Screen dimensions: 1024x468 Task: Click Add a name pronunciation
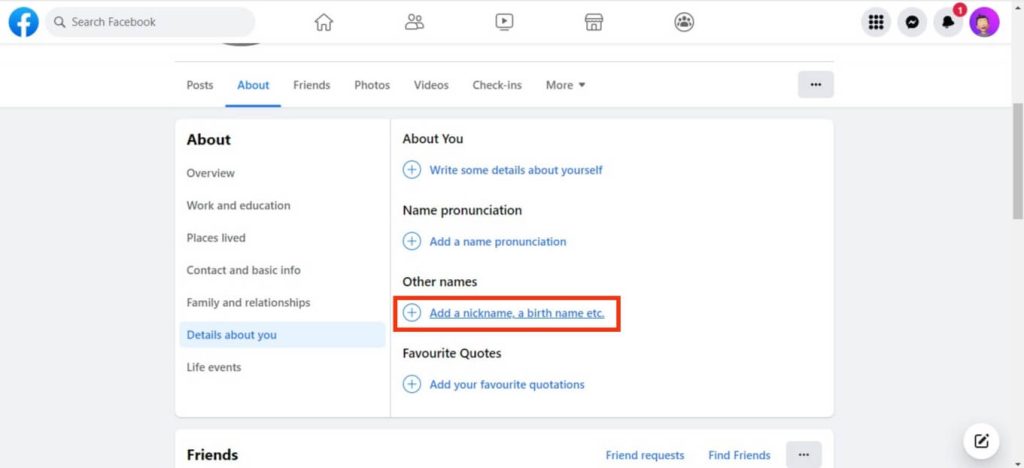(498, 242)
